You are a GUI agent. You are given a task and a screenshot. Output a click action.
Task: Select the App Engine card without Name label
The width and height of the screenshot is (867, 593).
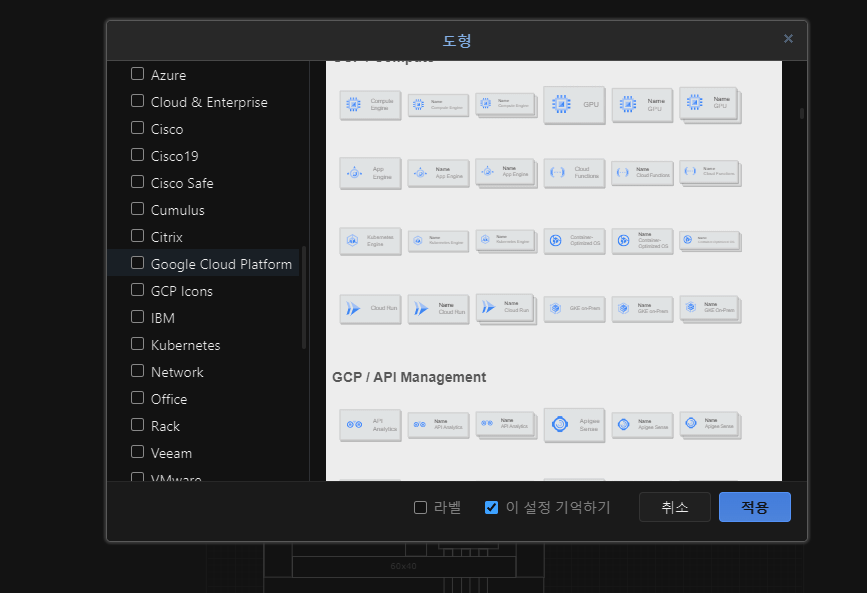coord(370,173)
